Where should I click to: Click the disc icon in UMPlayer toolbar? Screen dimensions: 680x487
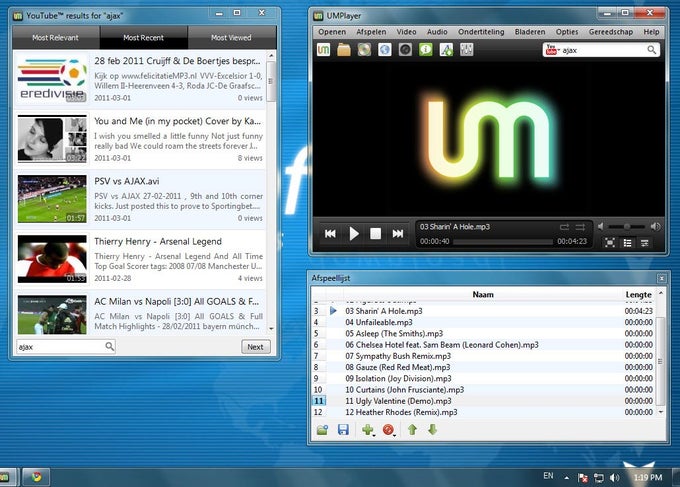click(x=364, y=50)
